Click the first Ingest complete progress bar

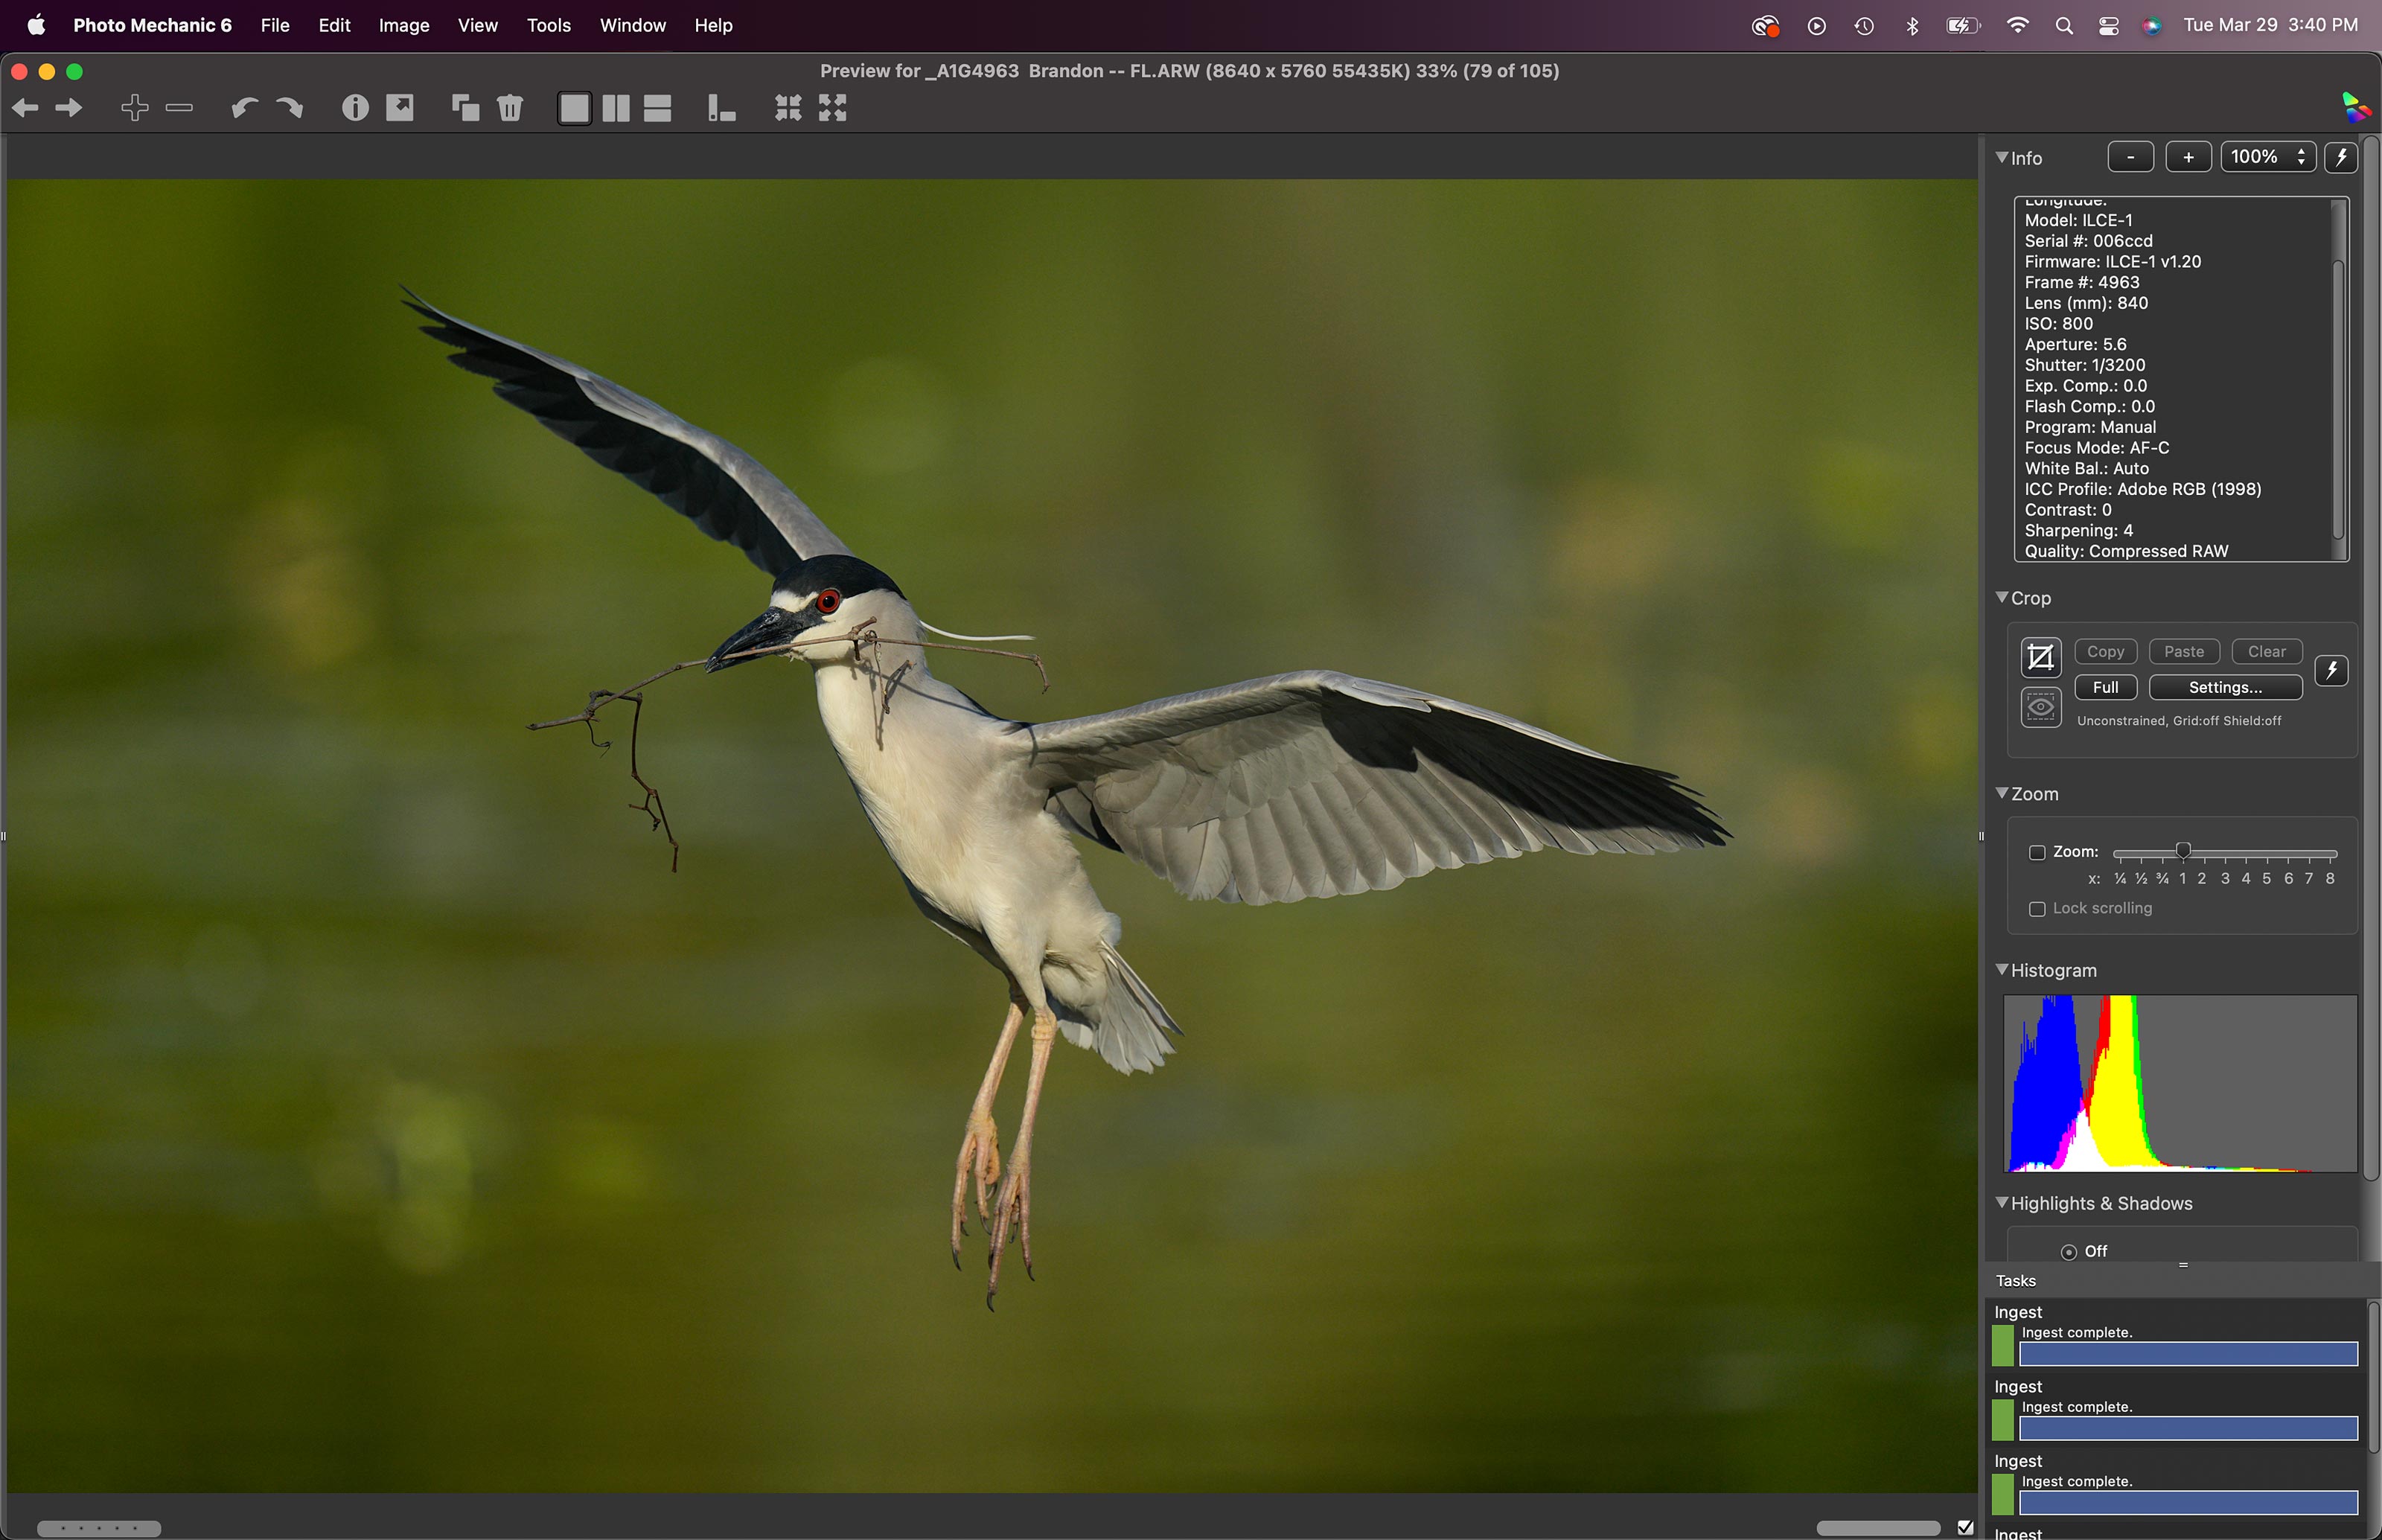click(x=2188, y=1354)
